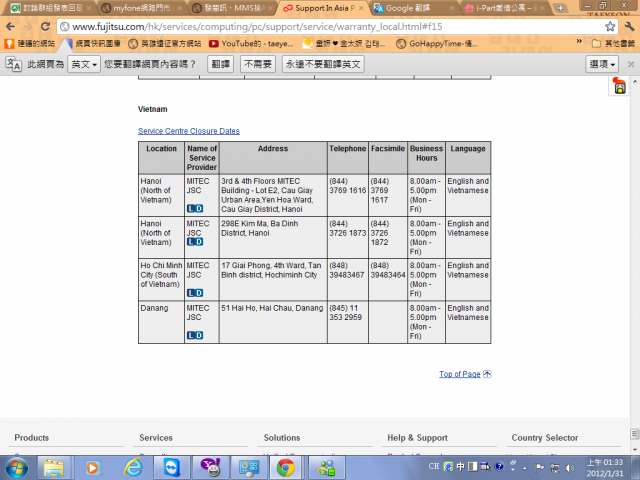The width and height of the screenshot is (640, 480).
Task: Show more bookmarks via the chevron
Action: [x=579, y=42]
